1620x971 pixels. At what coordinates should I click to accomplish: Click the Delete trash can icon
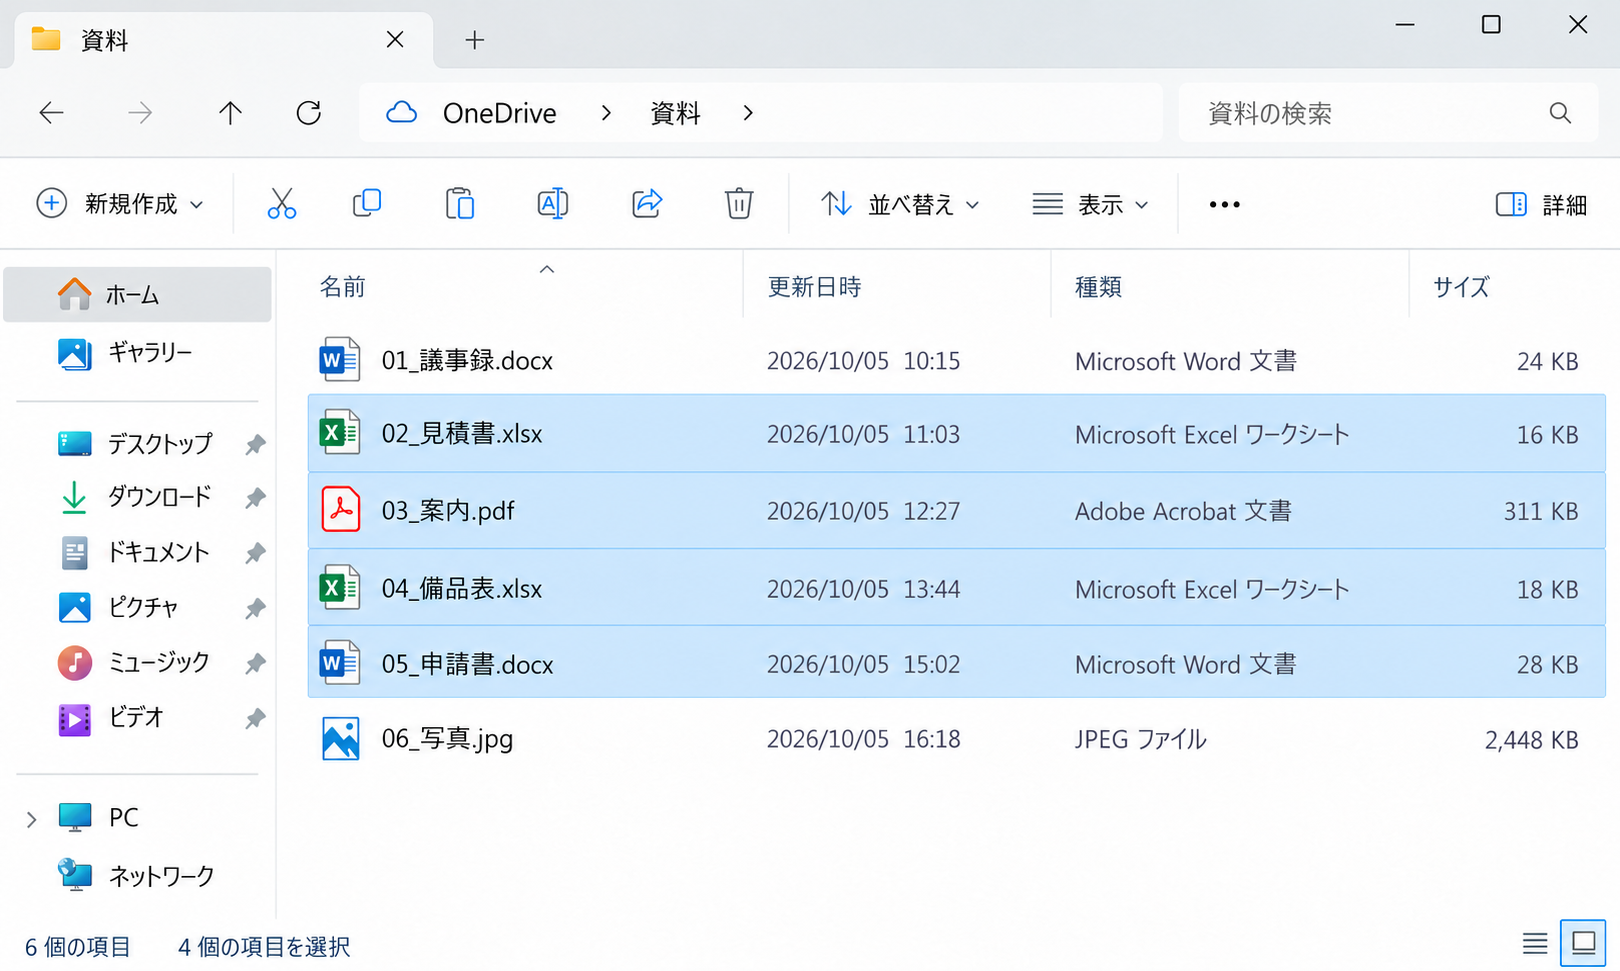[739, 203]
